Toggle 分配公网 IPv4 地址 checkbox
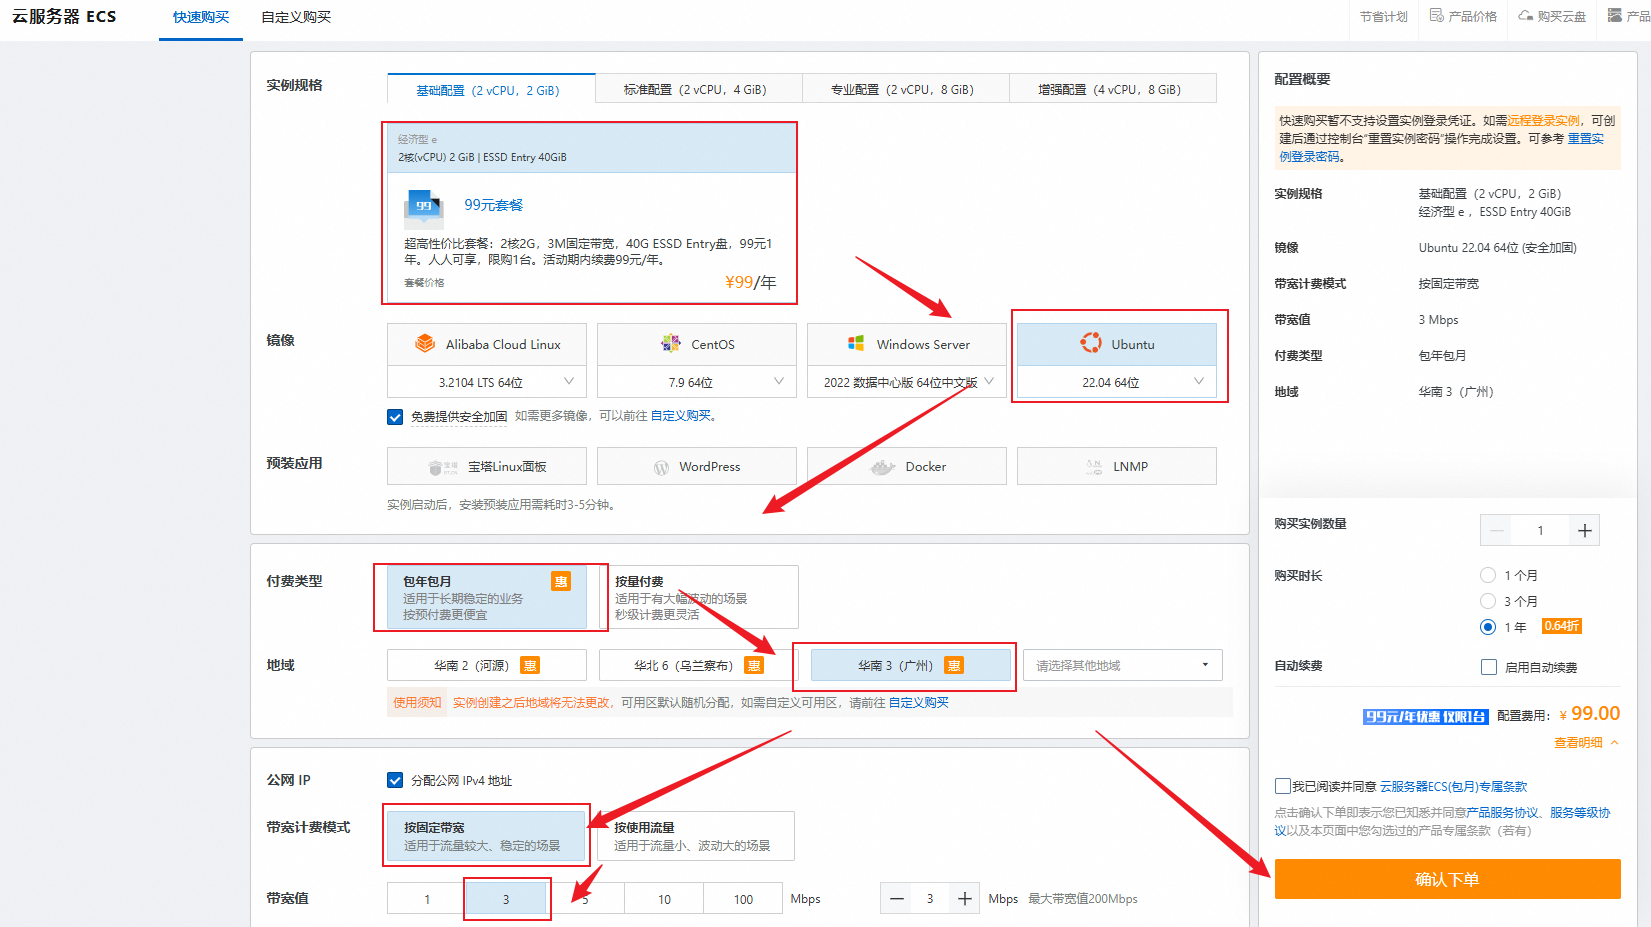 (395, 780)
